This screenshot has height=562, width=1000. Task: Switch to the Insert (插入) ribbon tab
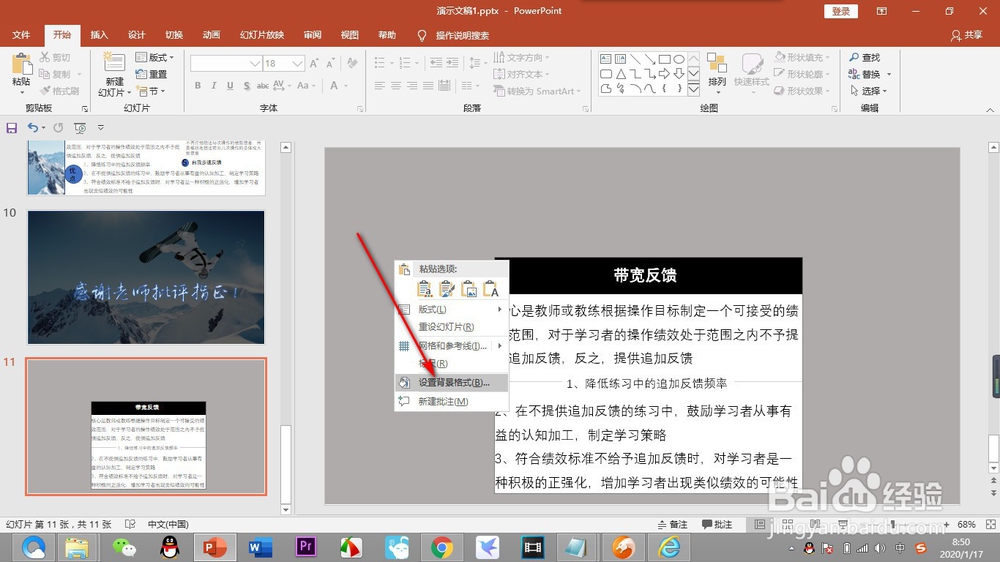click(99, 35)
